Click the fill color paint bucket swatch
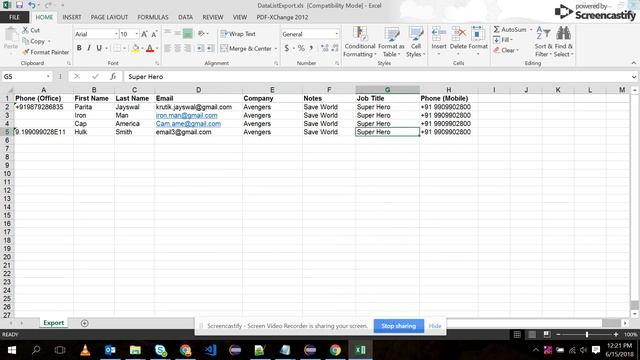This screenshot has width=640, height=360. 136,49
